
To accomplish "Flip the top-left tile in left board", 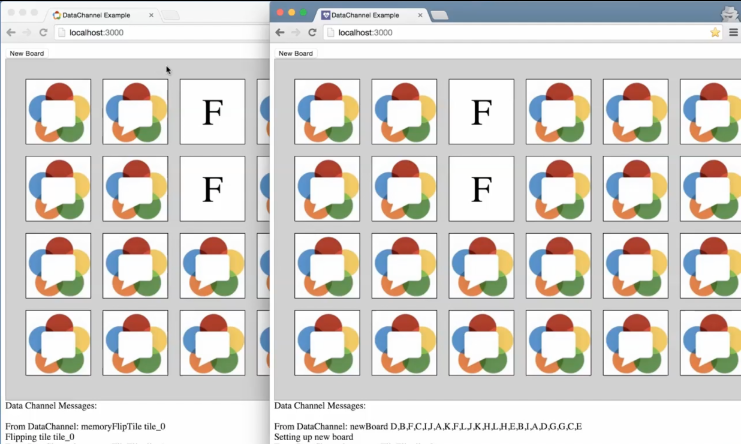I will click(x=58, y=112).
